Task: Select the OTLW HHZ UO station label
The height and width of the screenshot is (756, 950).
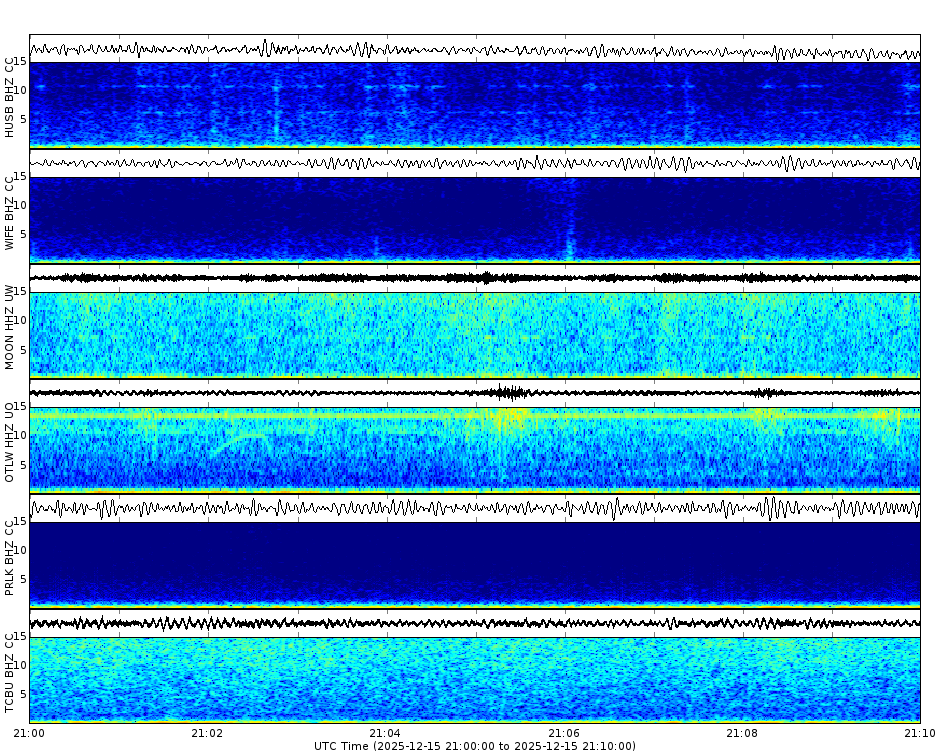Action: (x=10, y=442)
